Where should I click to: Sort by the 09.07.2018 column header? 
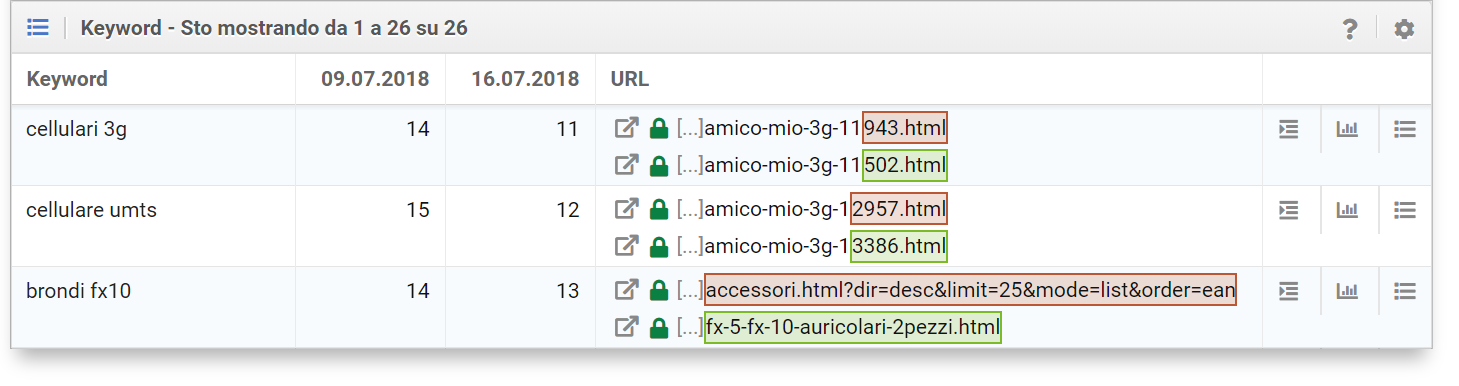click(x=375, y=79)
